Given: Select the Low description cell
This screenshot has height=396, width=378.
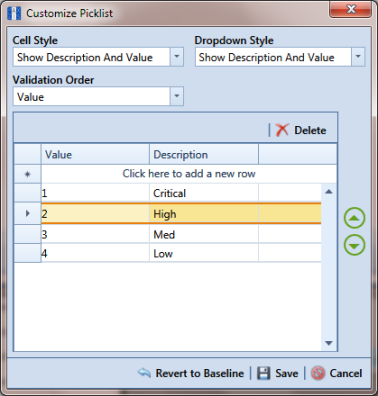Looking at the screenshot, I should point(204,253).
